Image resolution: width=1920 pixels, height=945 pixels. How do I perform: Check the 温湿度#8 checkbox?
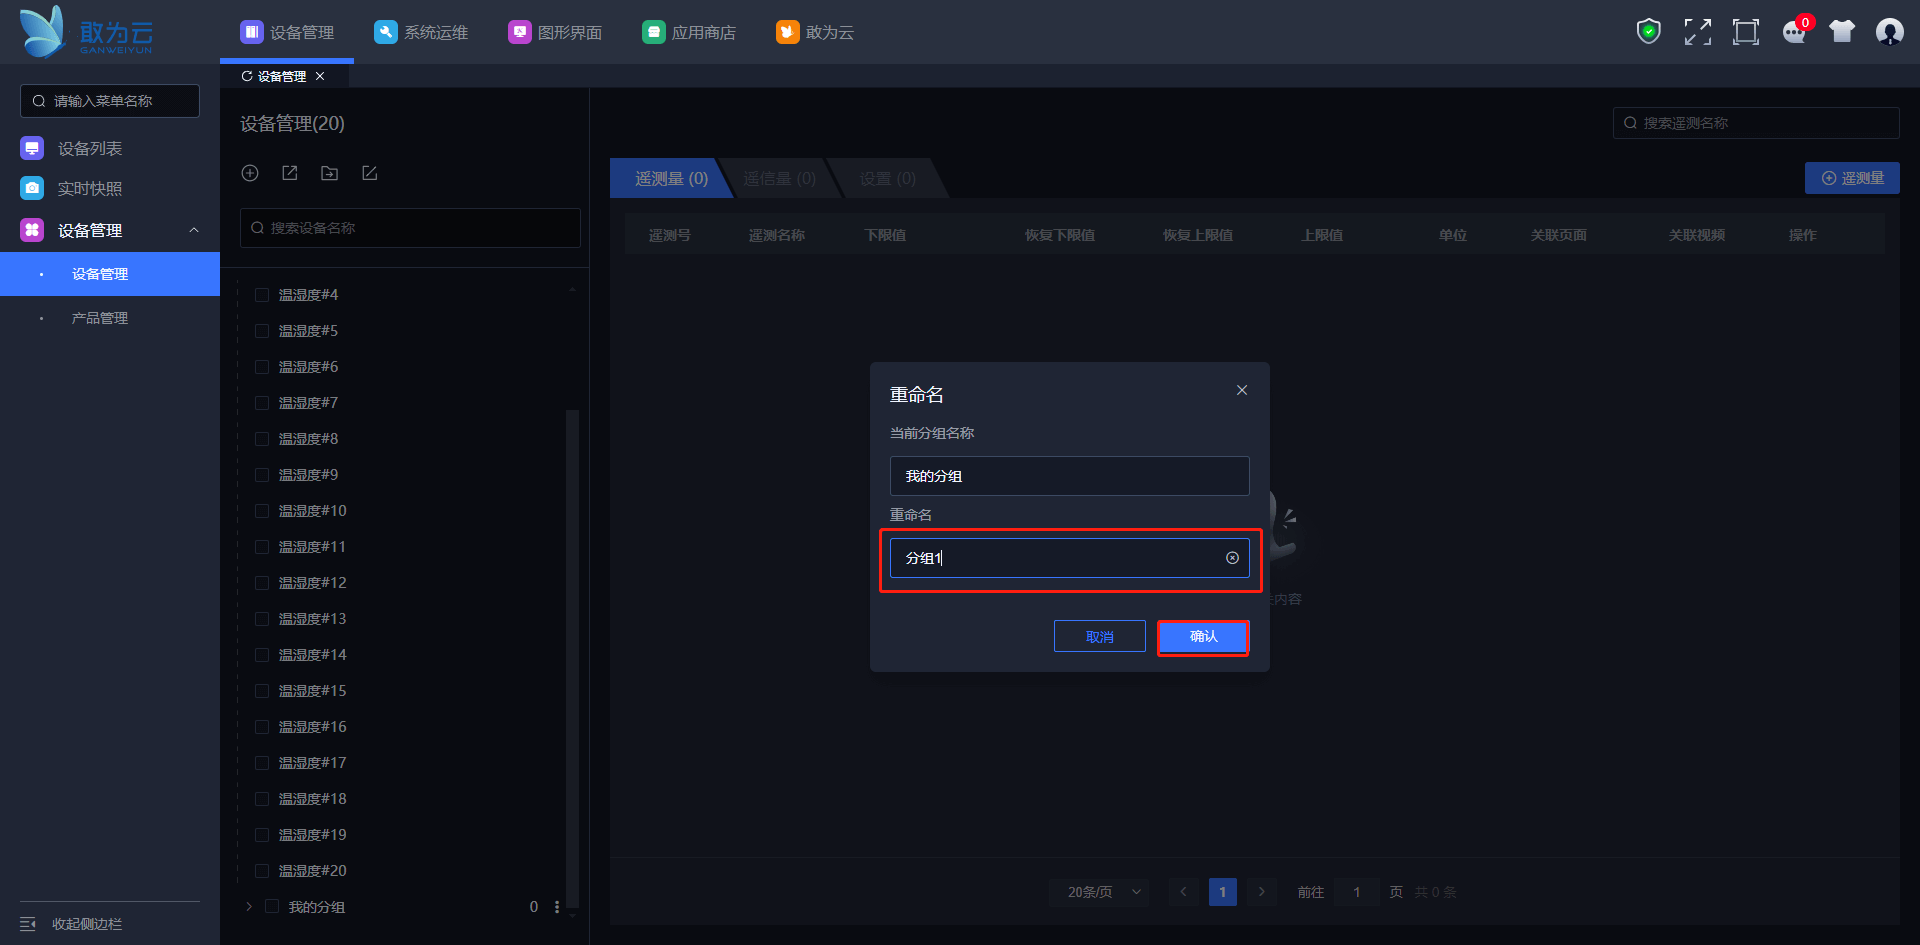(x=262, y=439)
